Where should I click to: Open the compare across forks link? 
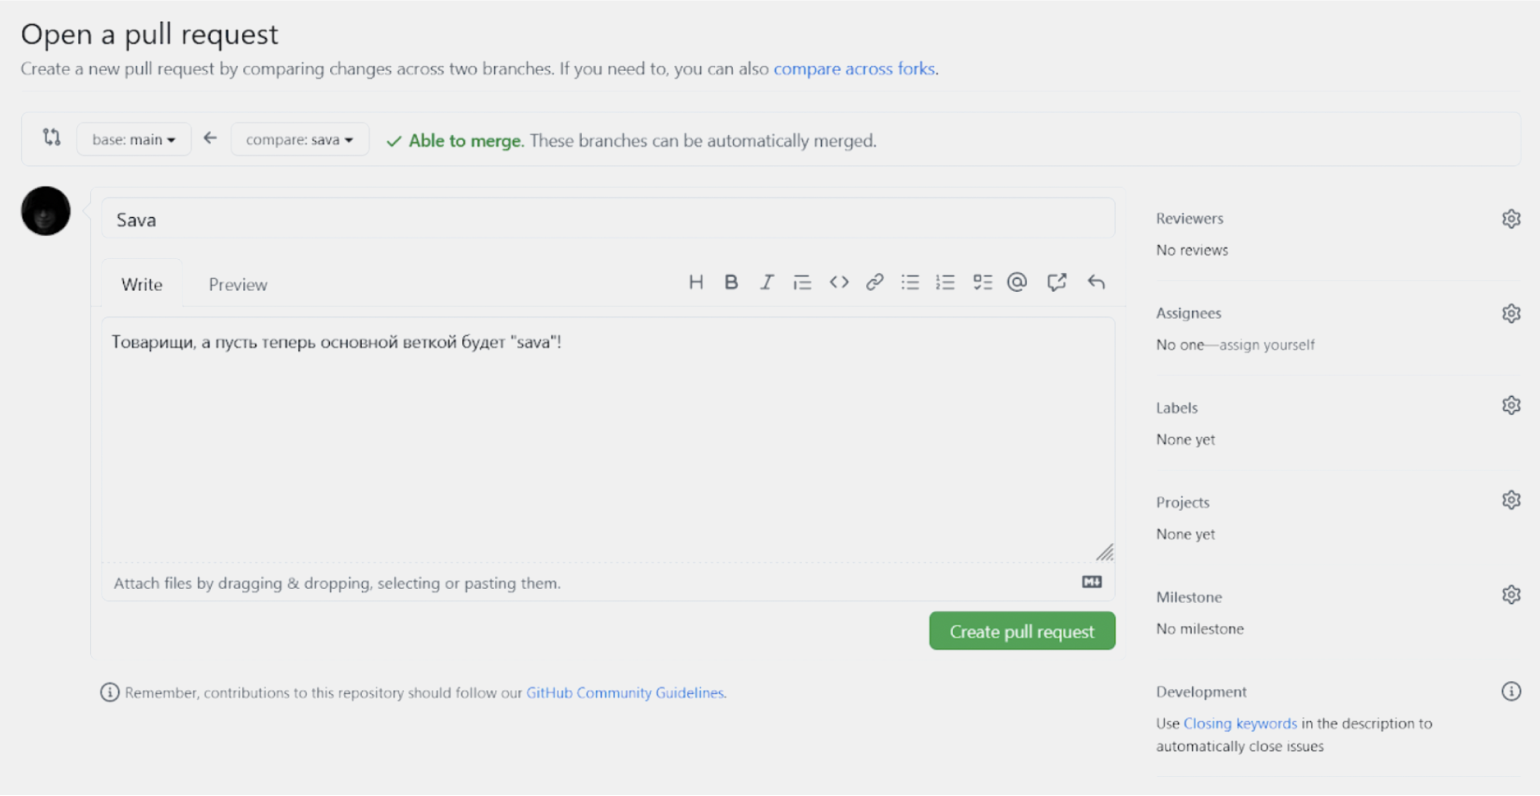854,69
